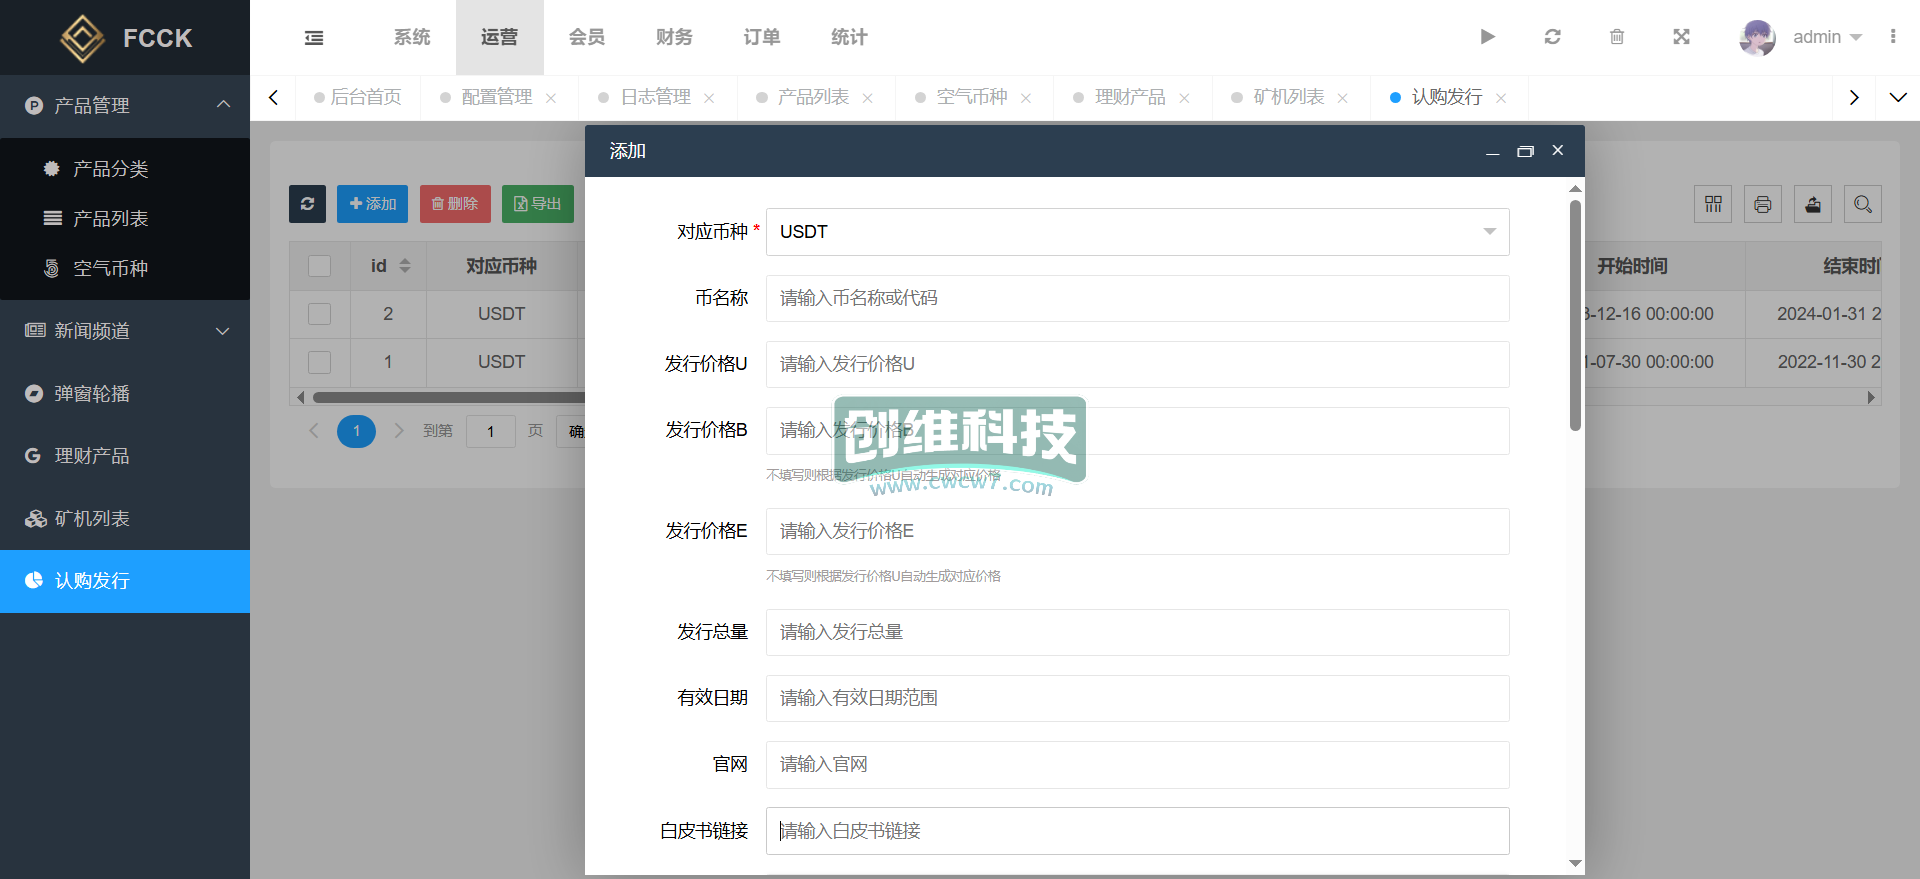
Task: Click the green 导出 button
Action: (x=537, y=204)
